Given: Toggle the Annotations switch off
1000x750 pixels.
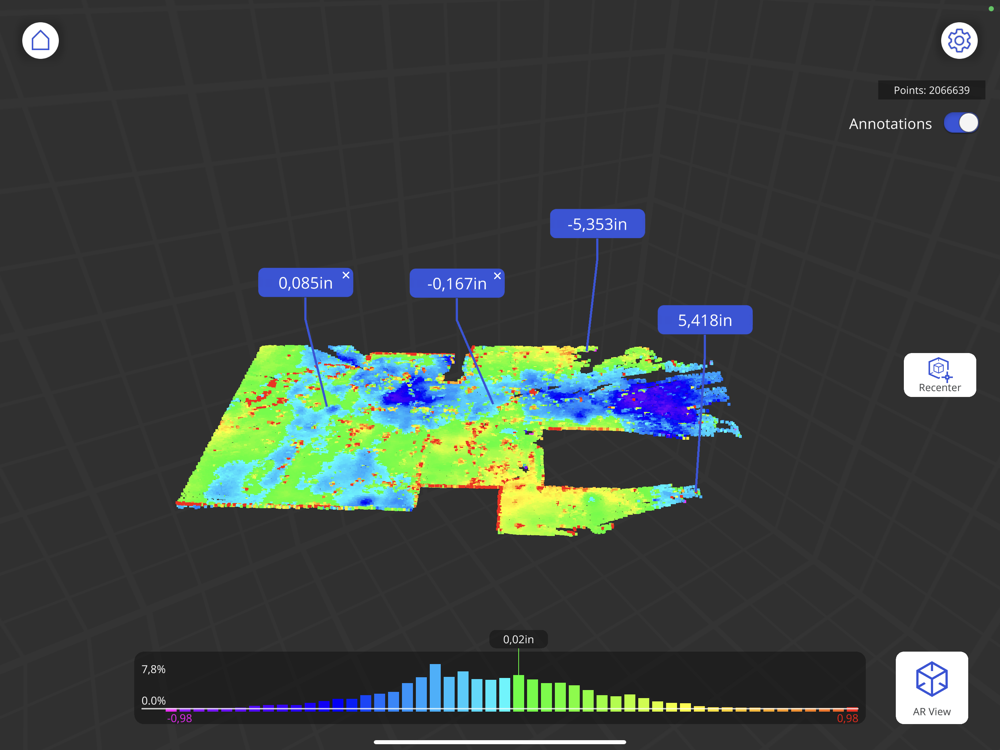Looking at the screenshot, I should click(961, 123).
